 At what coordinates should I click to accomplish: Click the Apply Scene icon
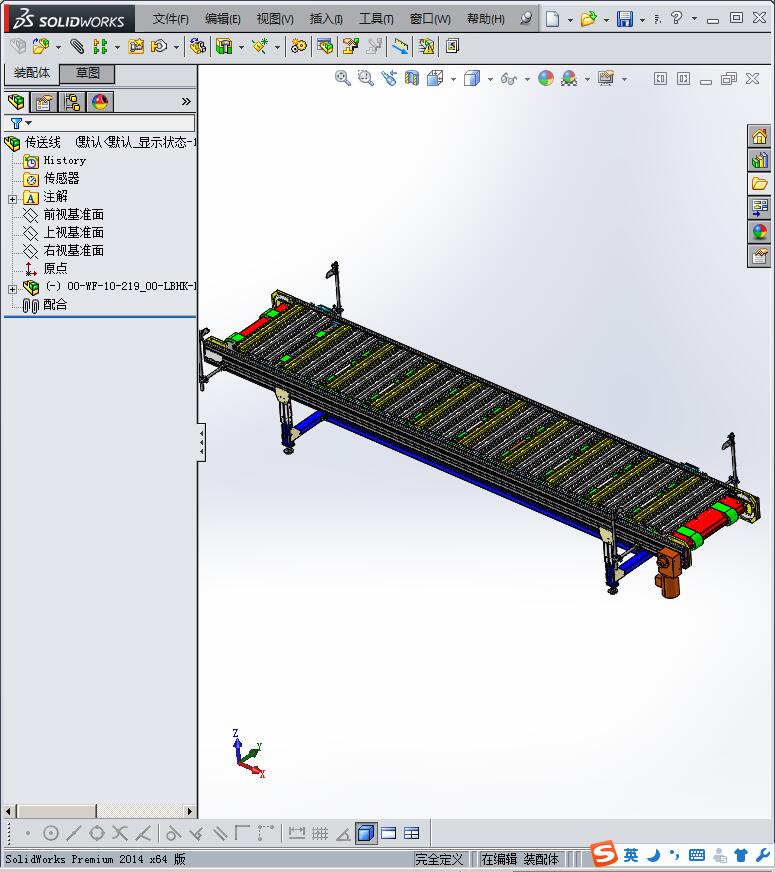569,78
